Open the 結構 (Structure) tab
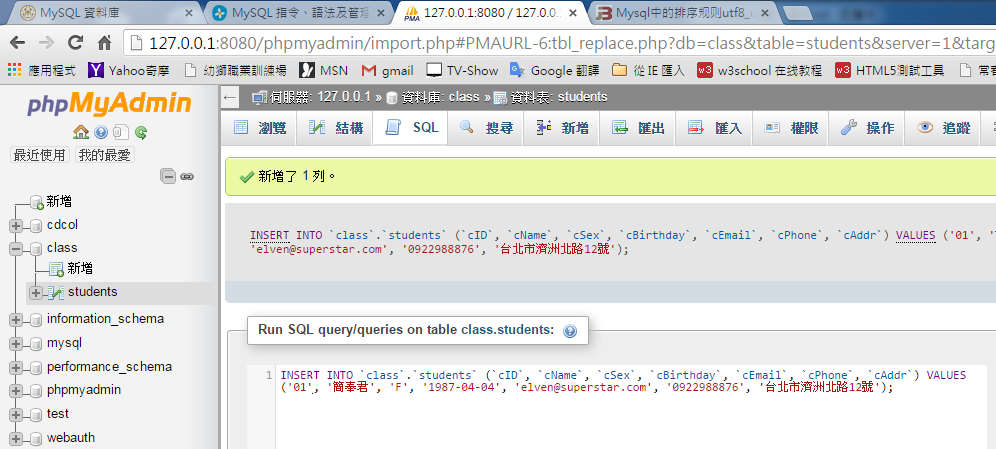The image size is (996, 449). (335, 128)
